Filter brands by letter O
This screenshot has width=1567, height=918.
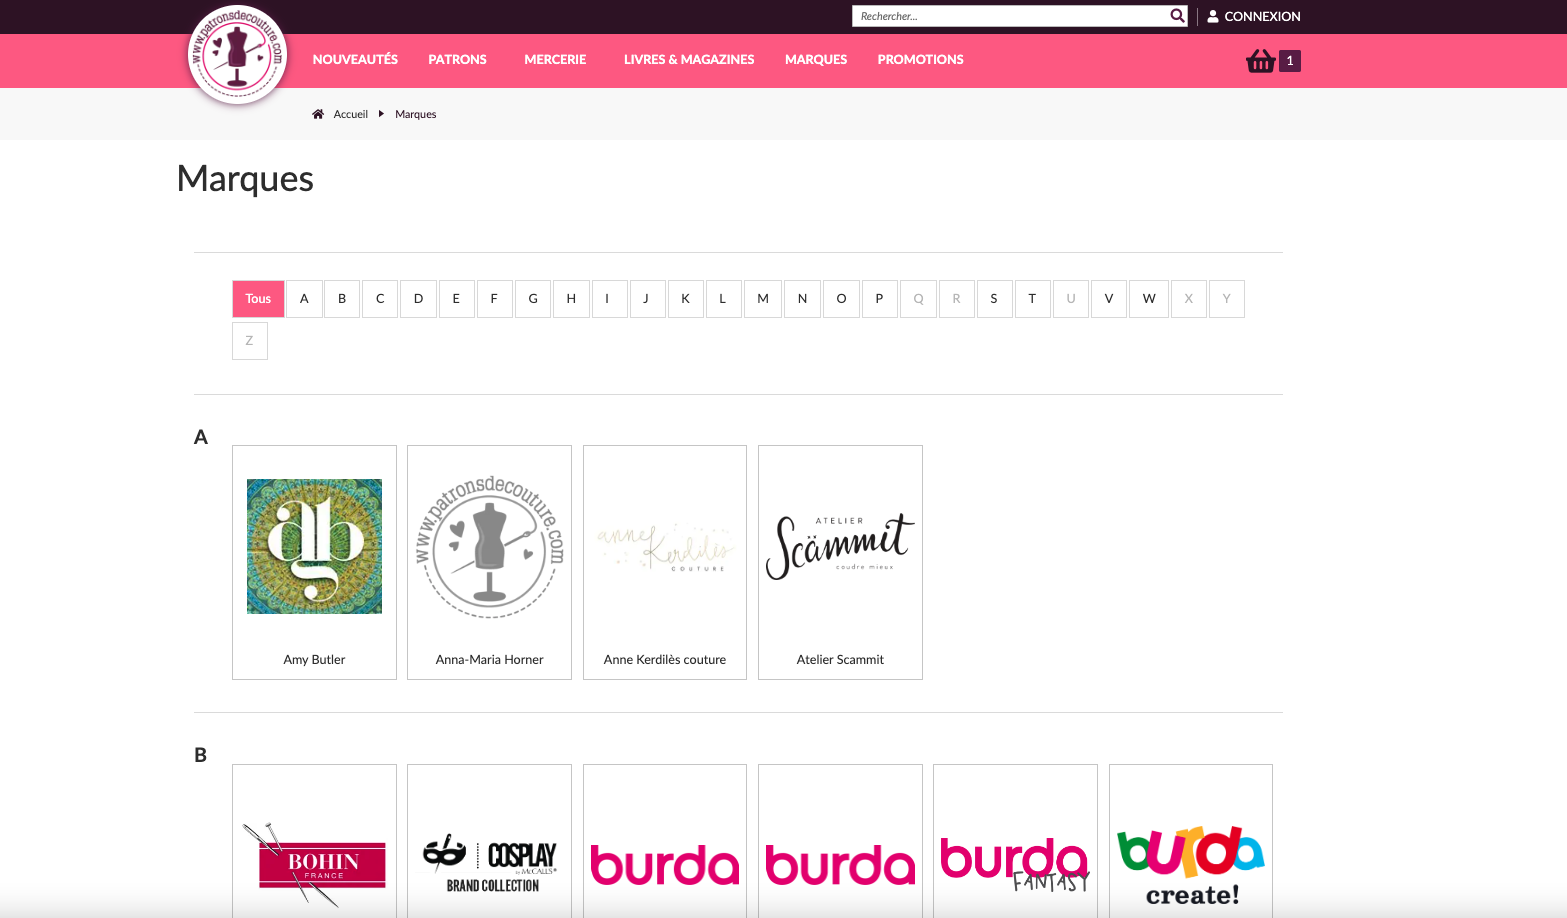tap(841, 299)
